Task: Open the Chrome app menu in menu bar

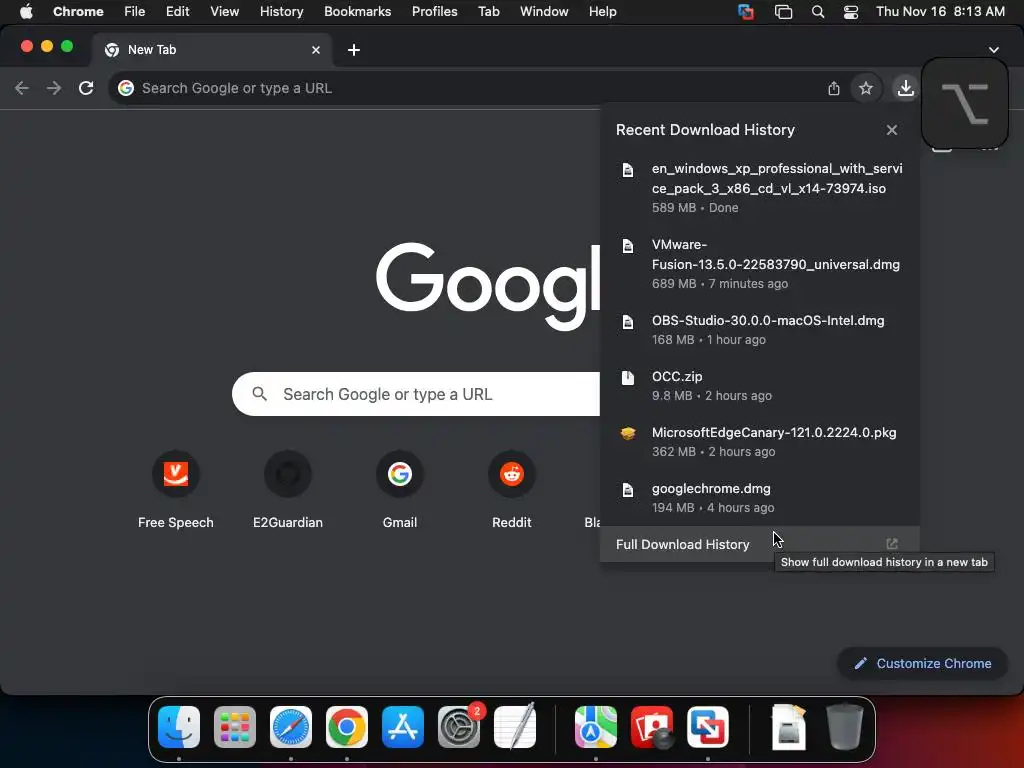Action: click(x=78, y=12)
